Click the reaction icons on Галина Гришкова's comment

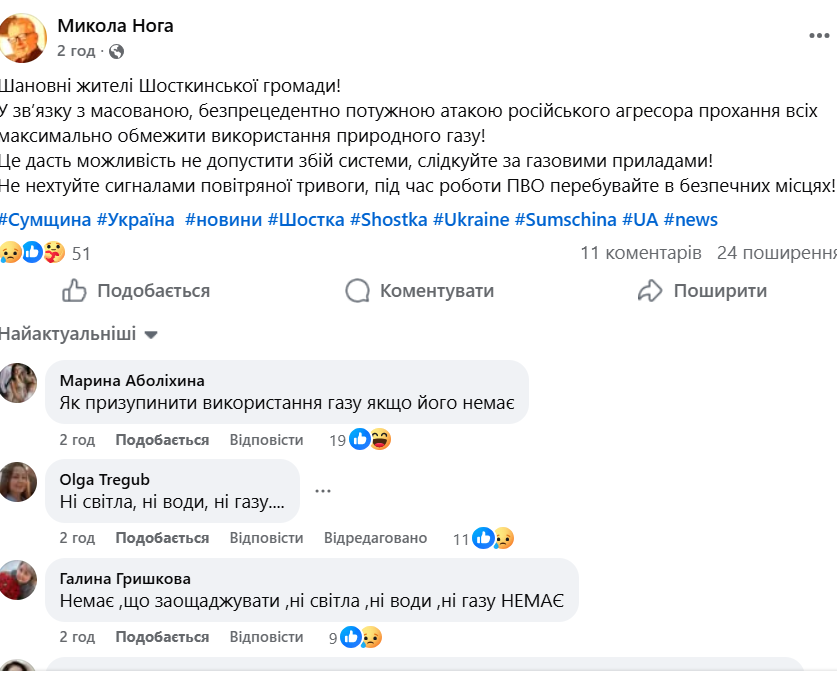[x=361, y=637]
